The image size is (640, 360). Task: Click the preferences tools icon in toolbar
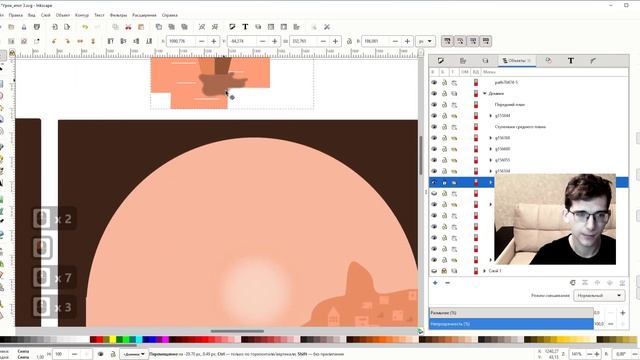tap(327, 27)
